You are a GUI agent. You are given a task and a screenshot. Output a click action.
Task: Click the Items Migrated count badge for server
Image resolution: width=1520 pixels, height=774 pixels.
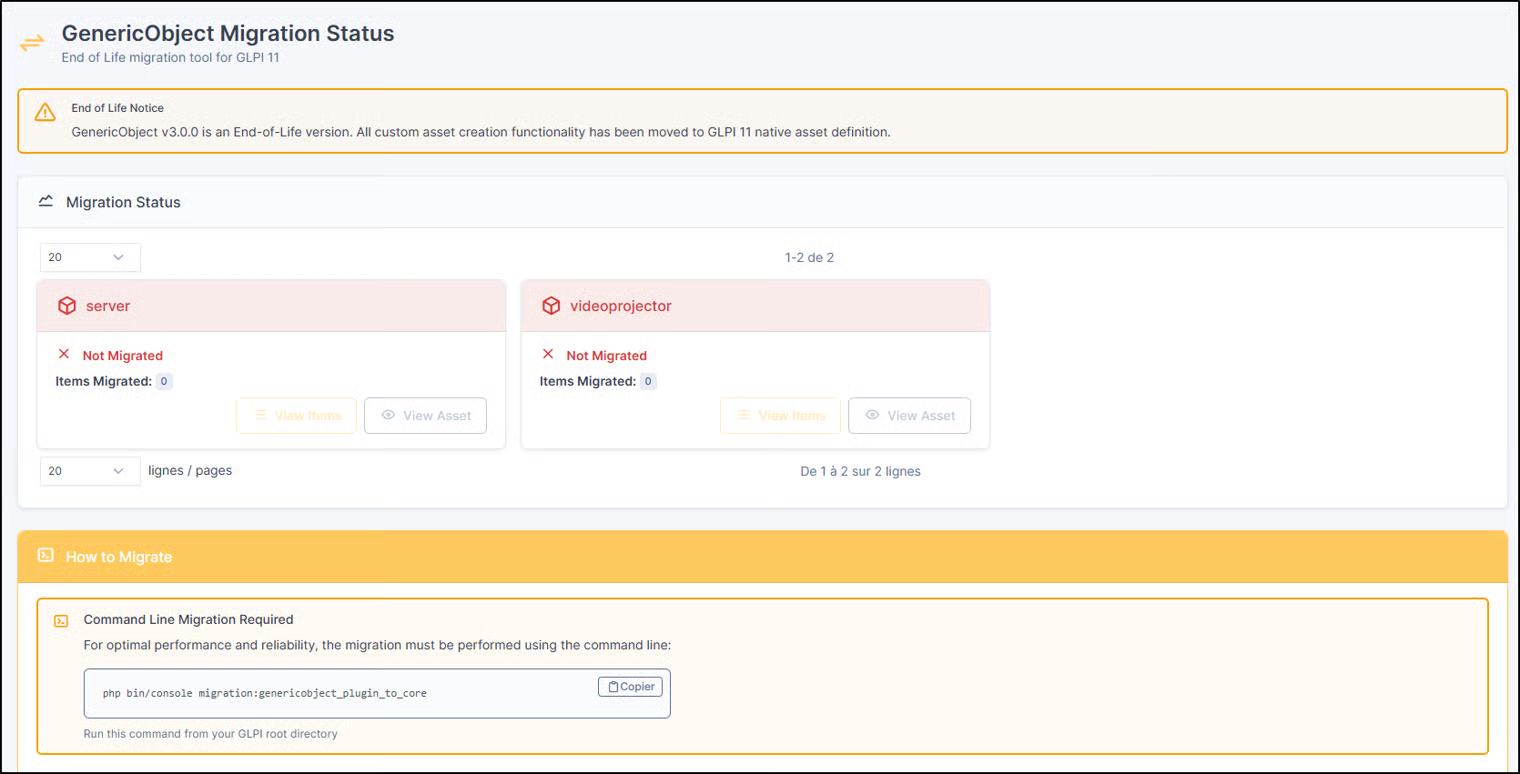pos(164,381)
